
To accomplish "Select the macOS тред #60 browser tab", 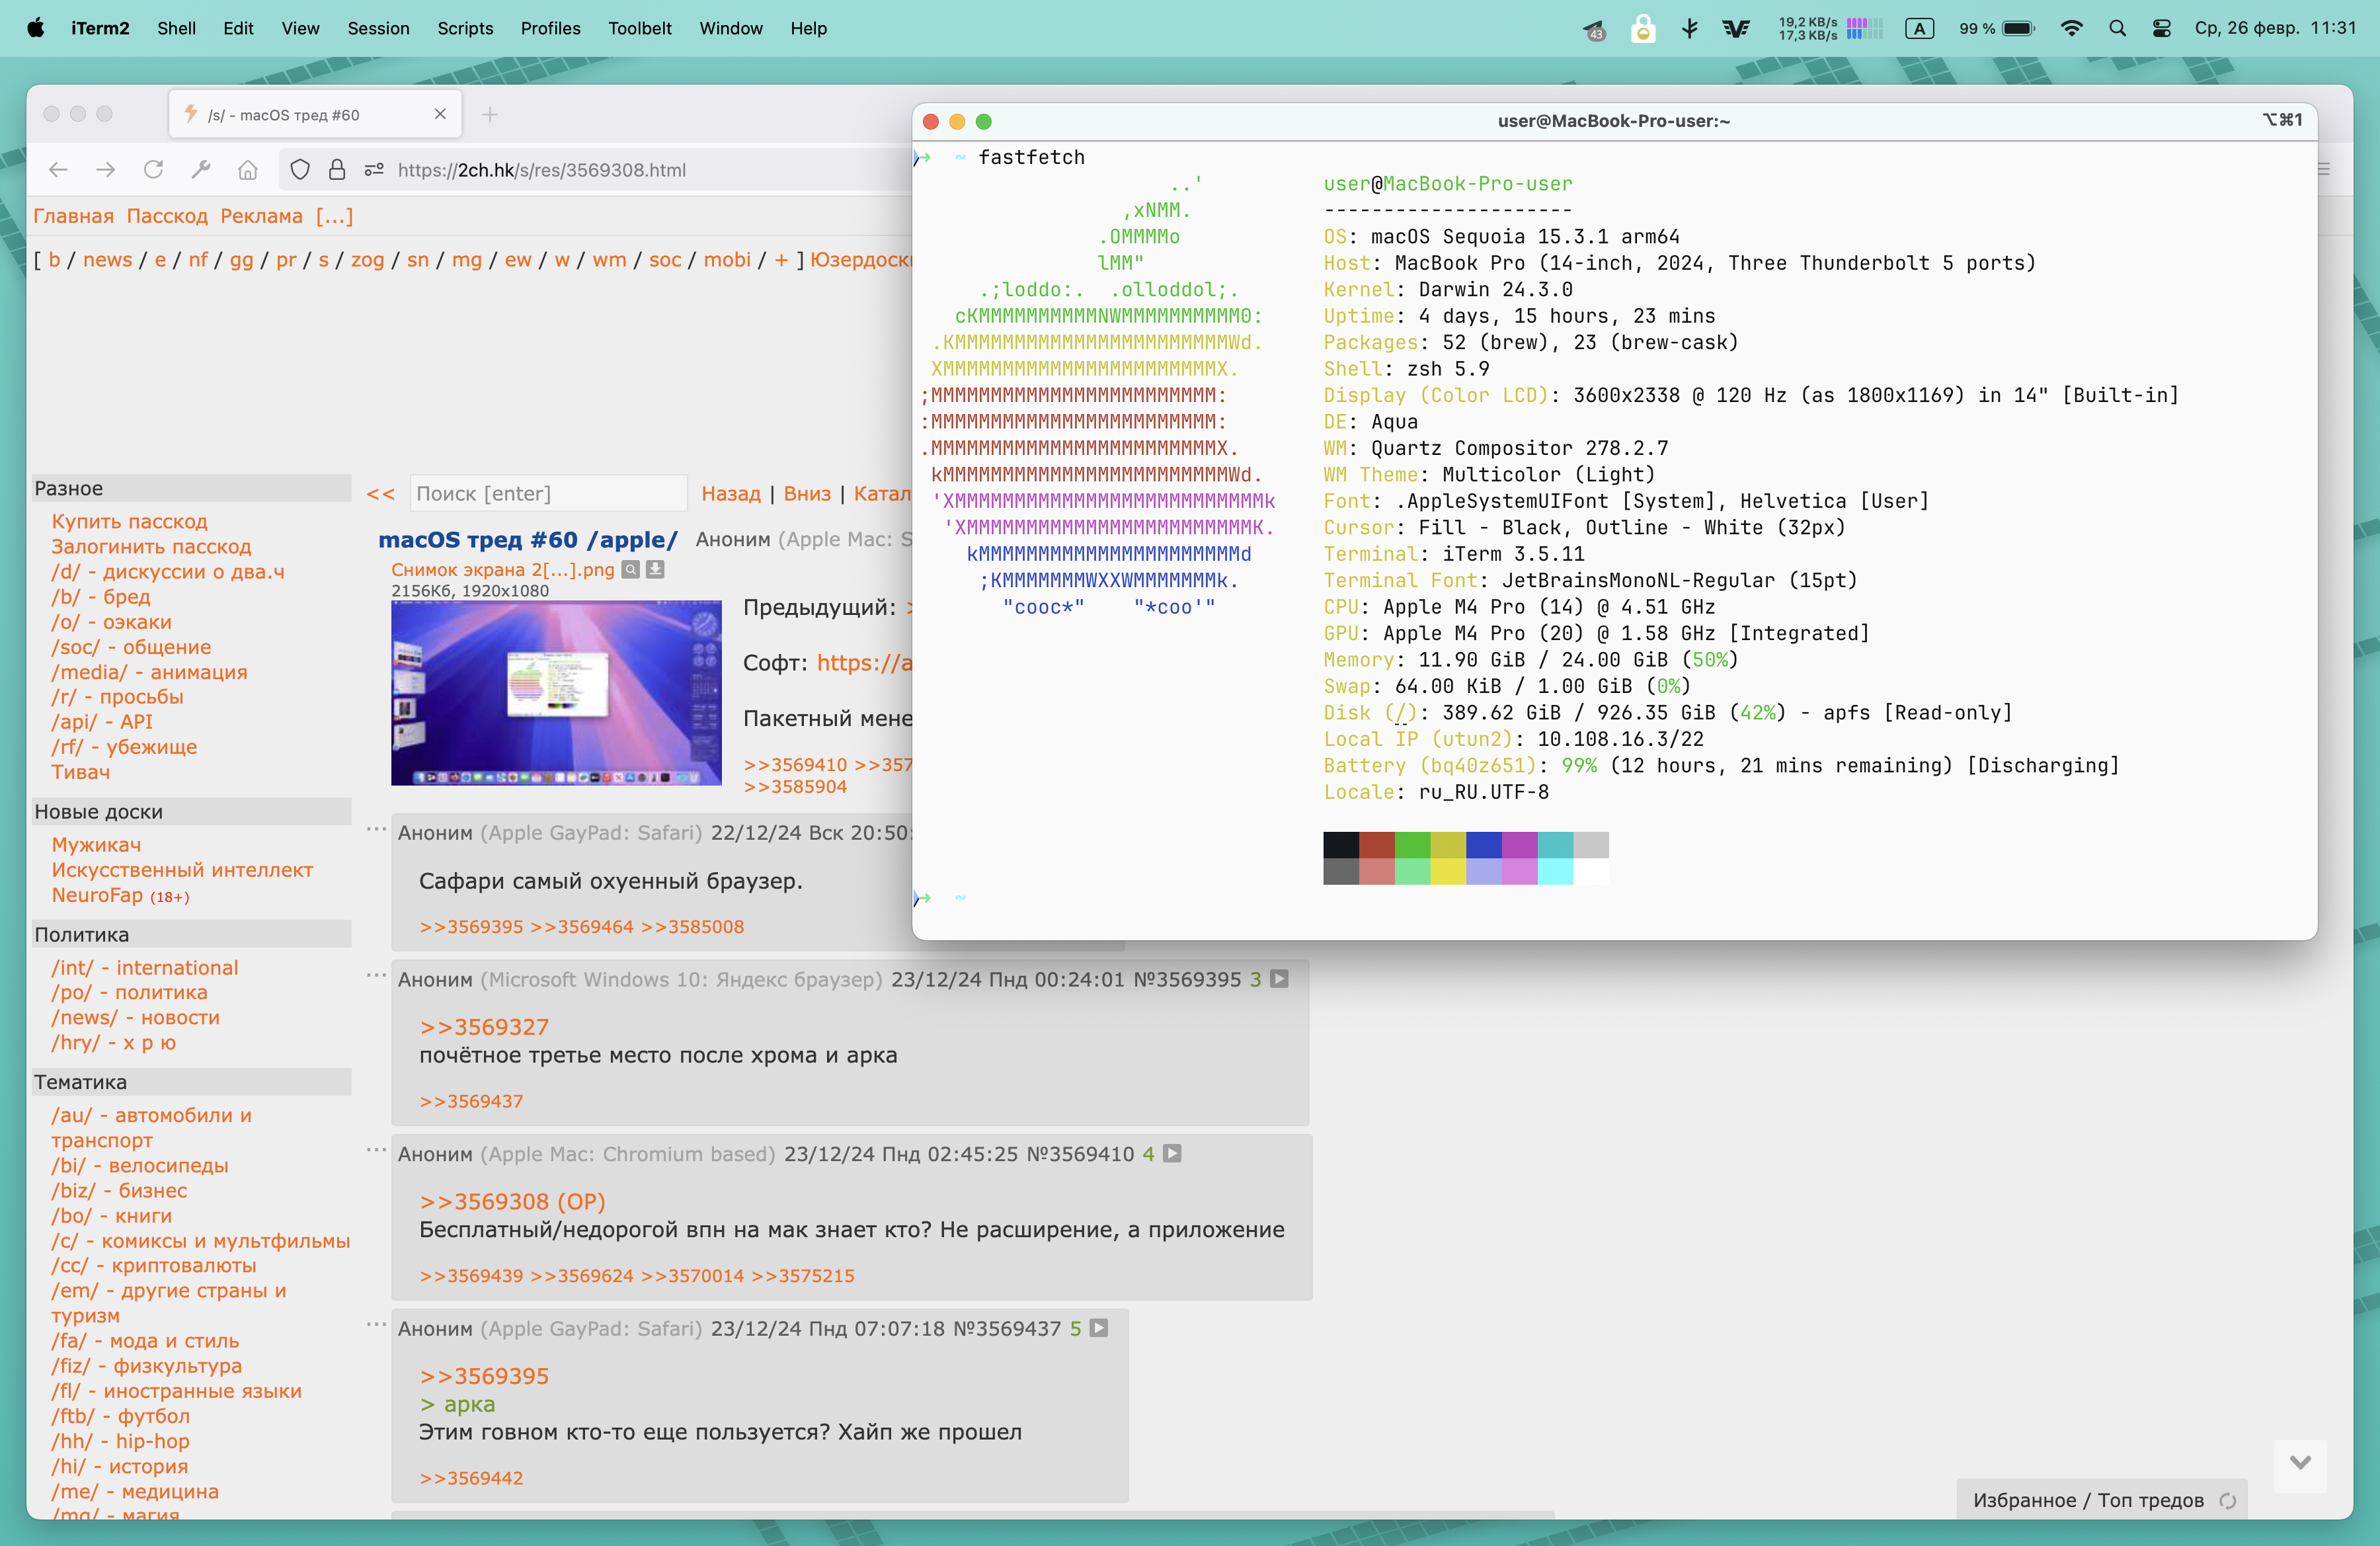I will pyautogui.click(x=316, y=114).
